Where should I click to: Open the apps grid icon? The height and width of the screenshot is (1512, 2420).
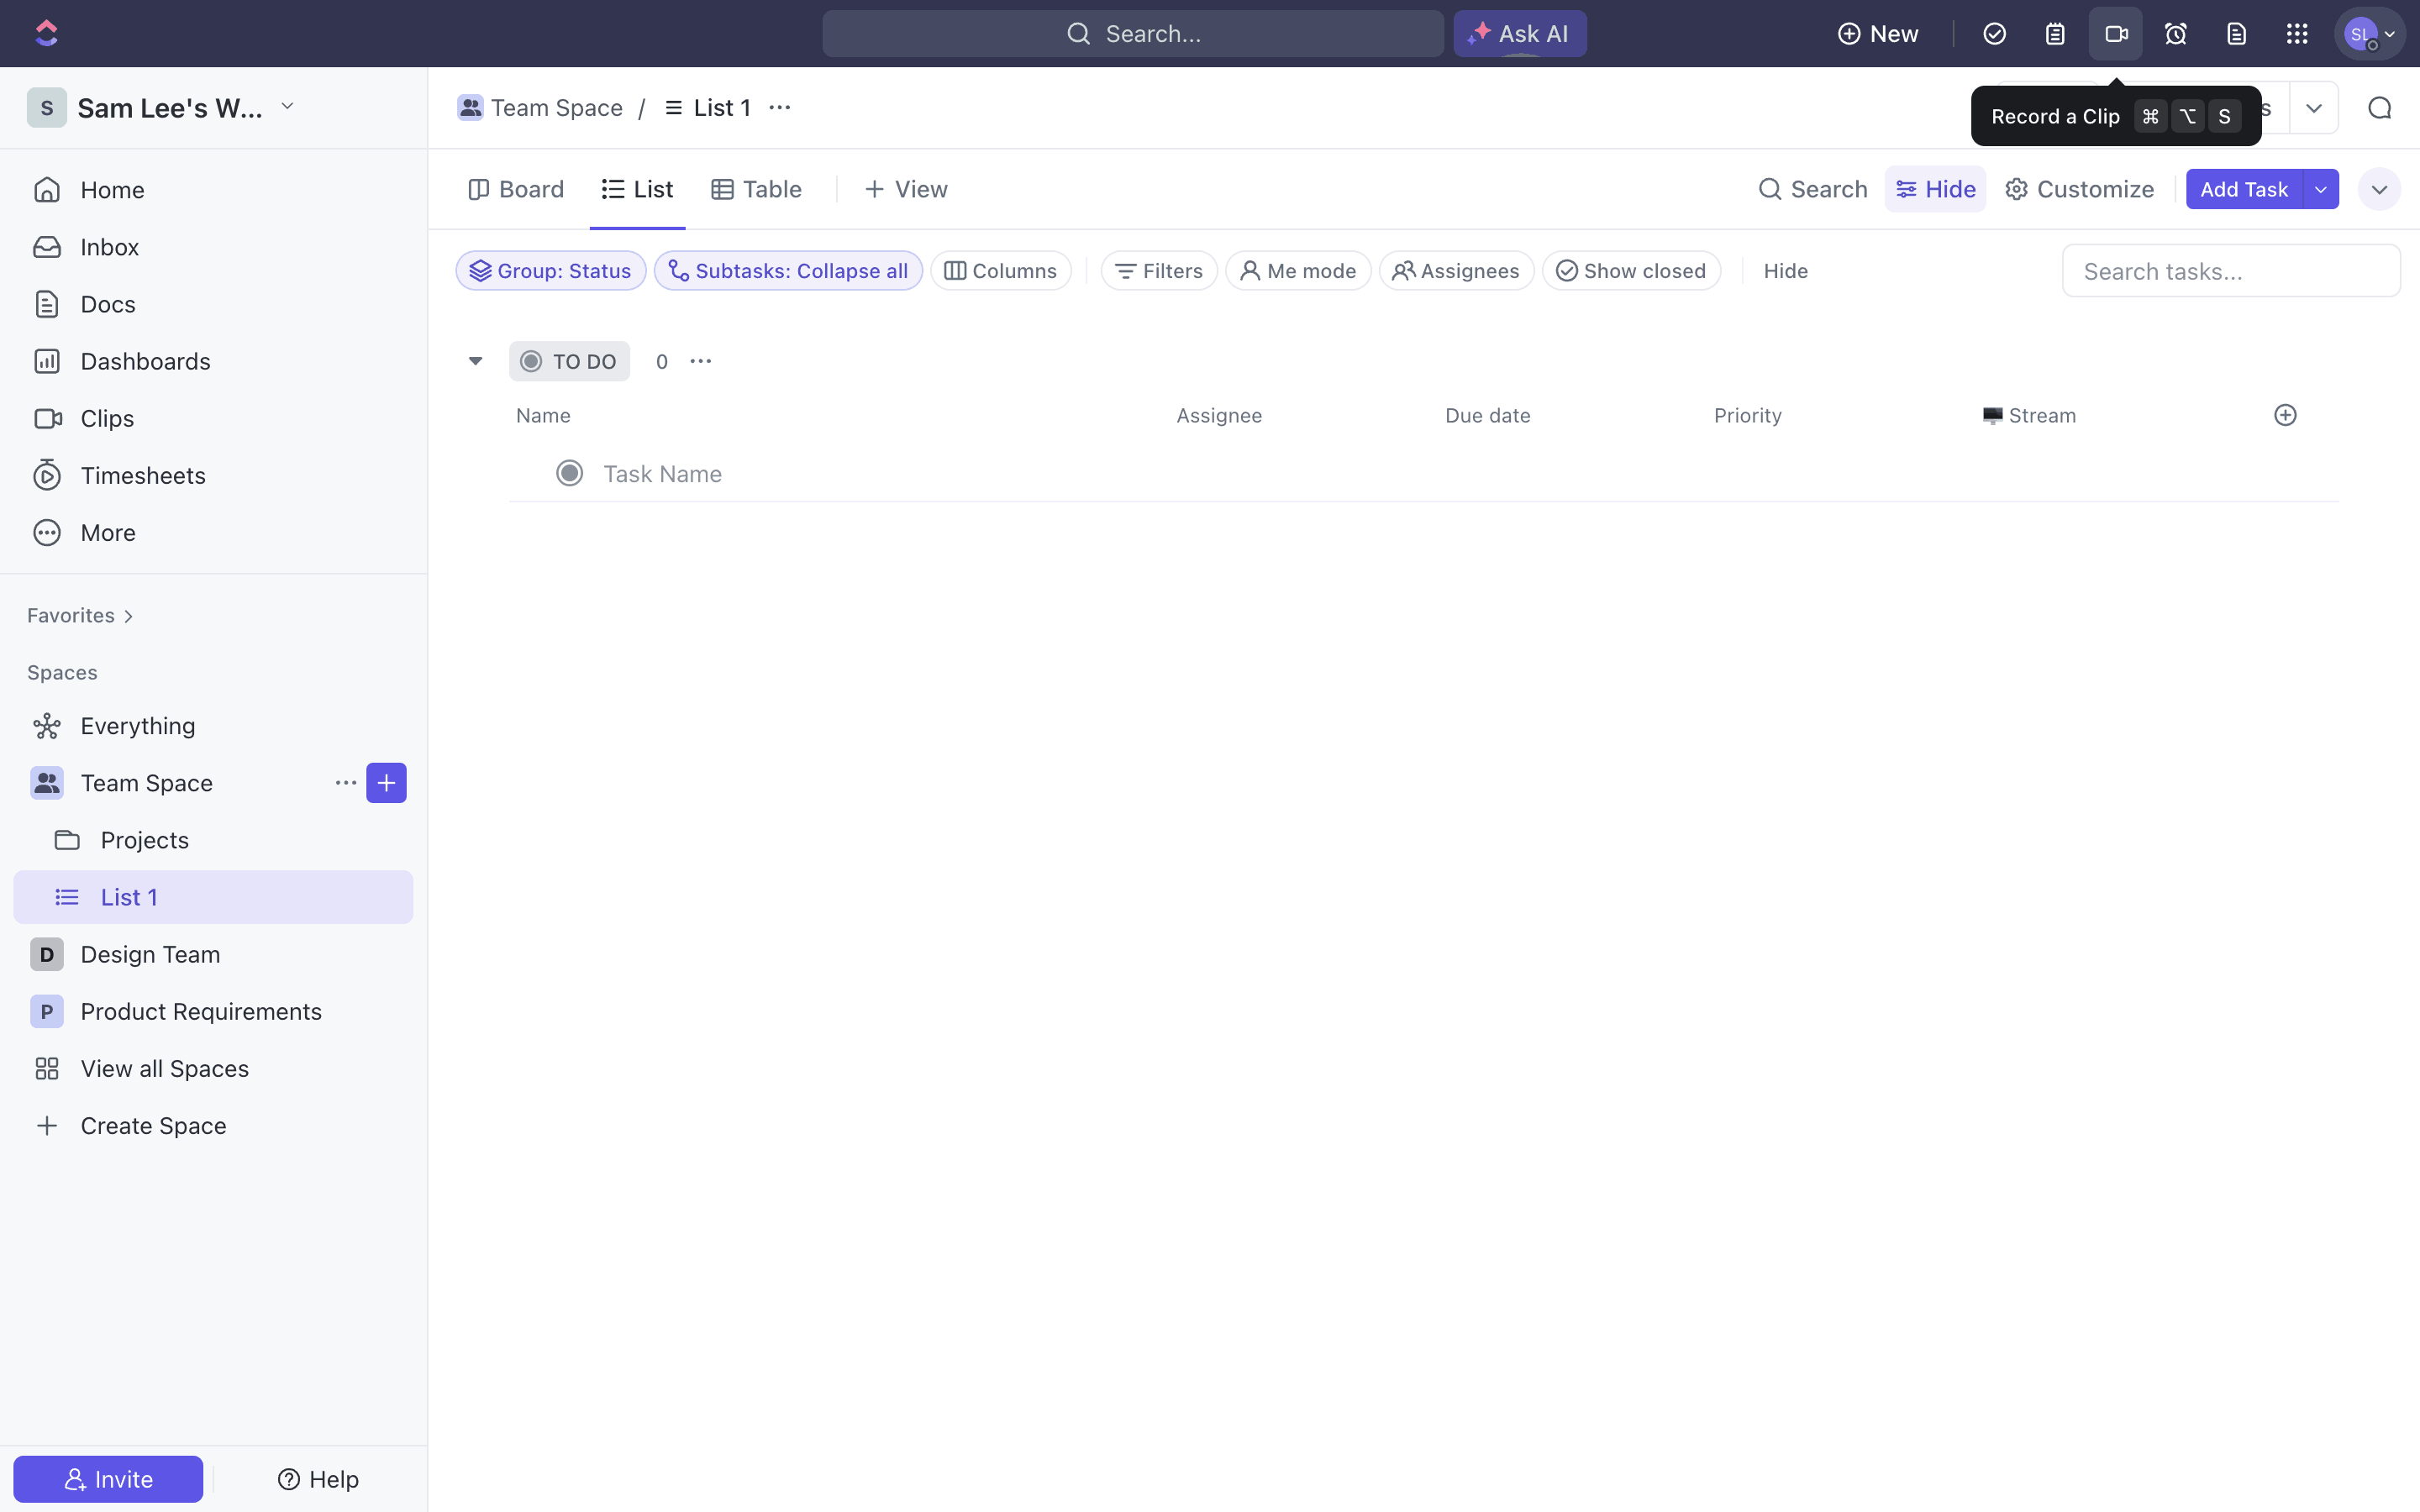[x=2297, y=34]
